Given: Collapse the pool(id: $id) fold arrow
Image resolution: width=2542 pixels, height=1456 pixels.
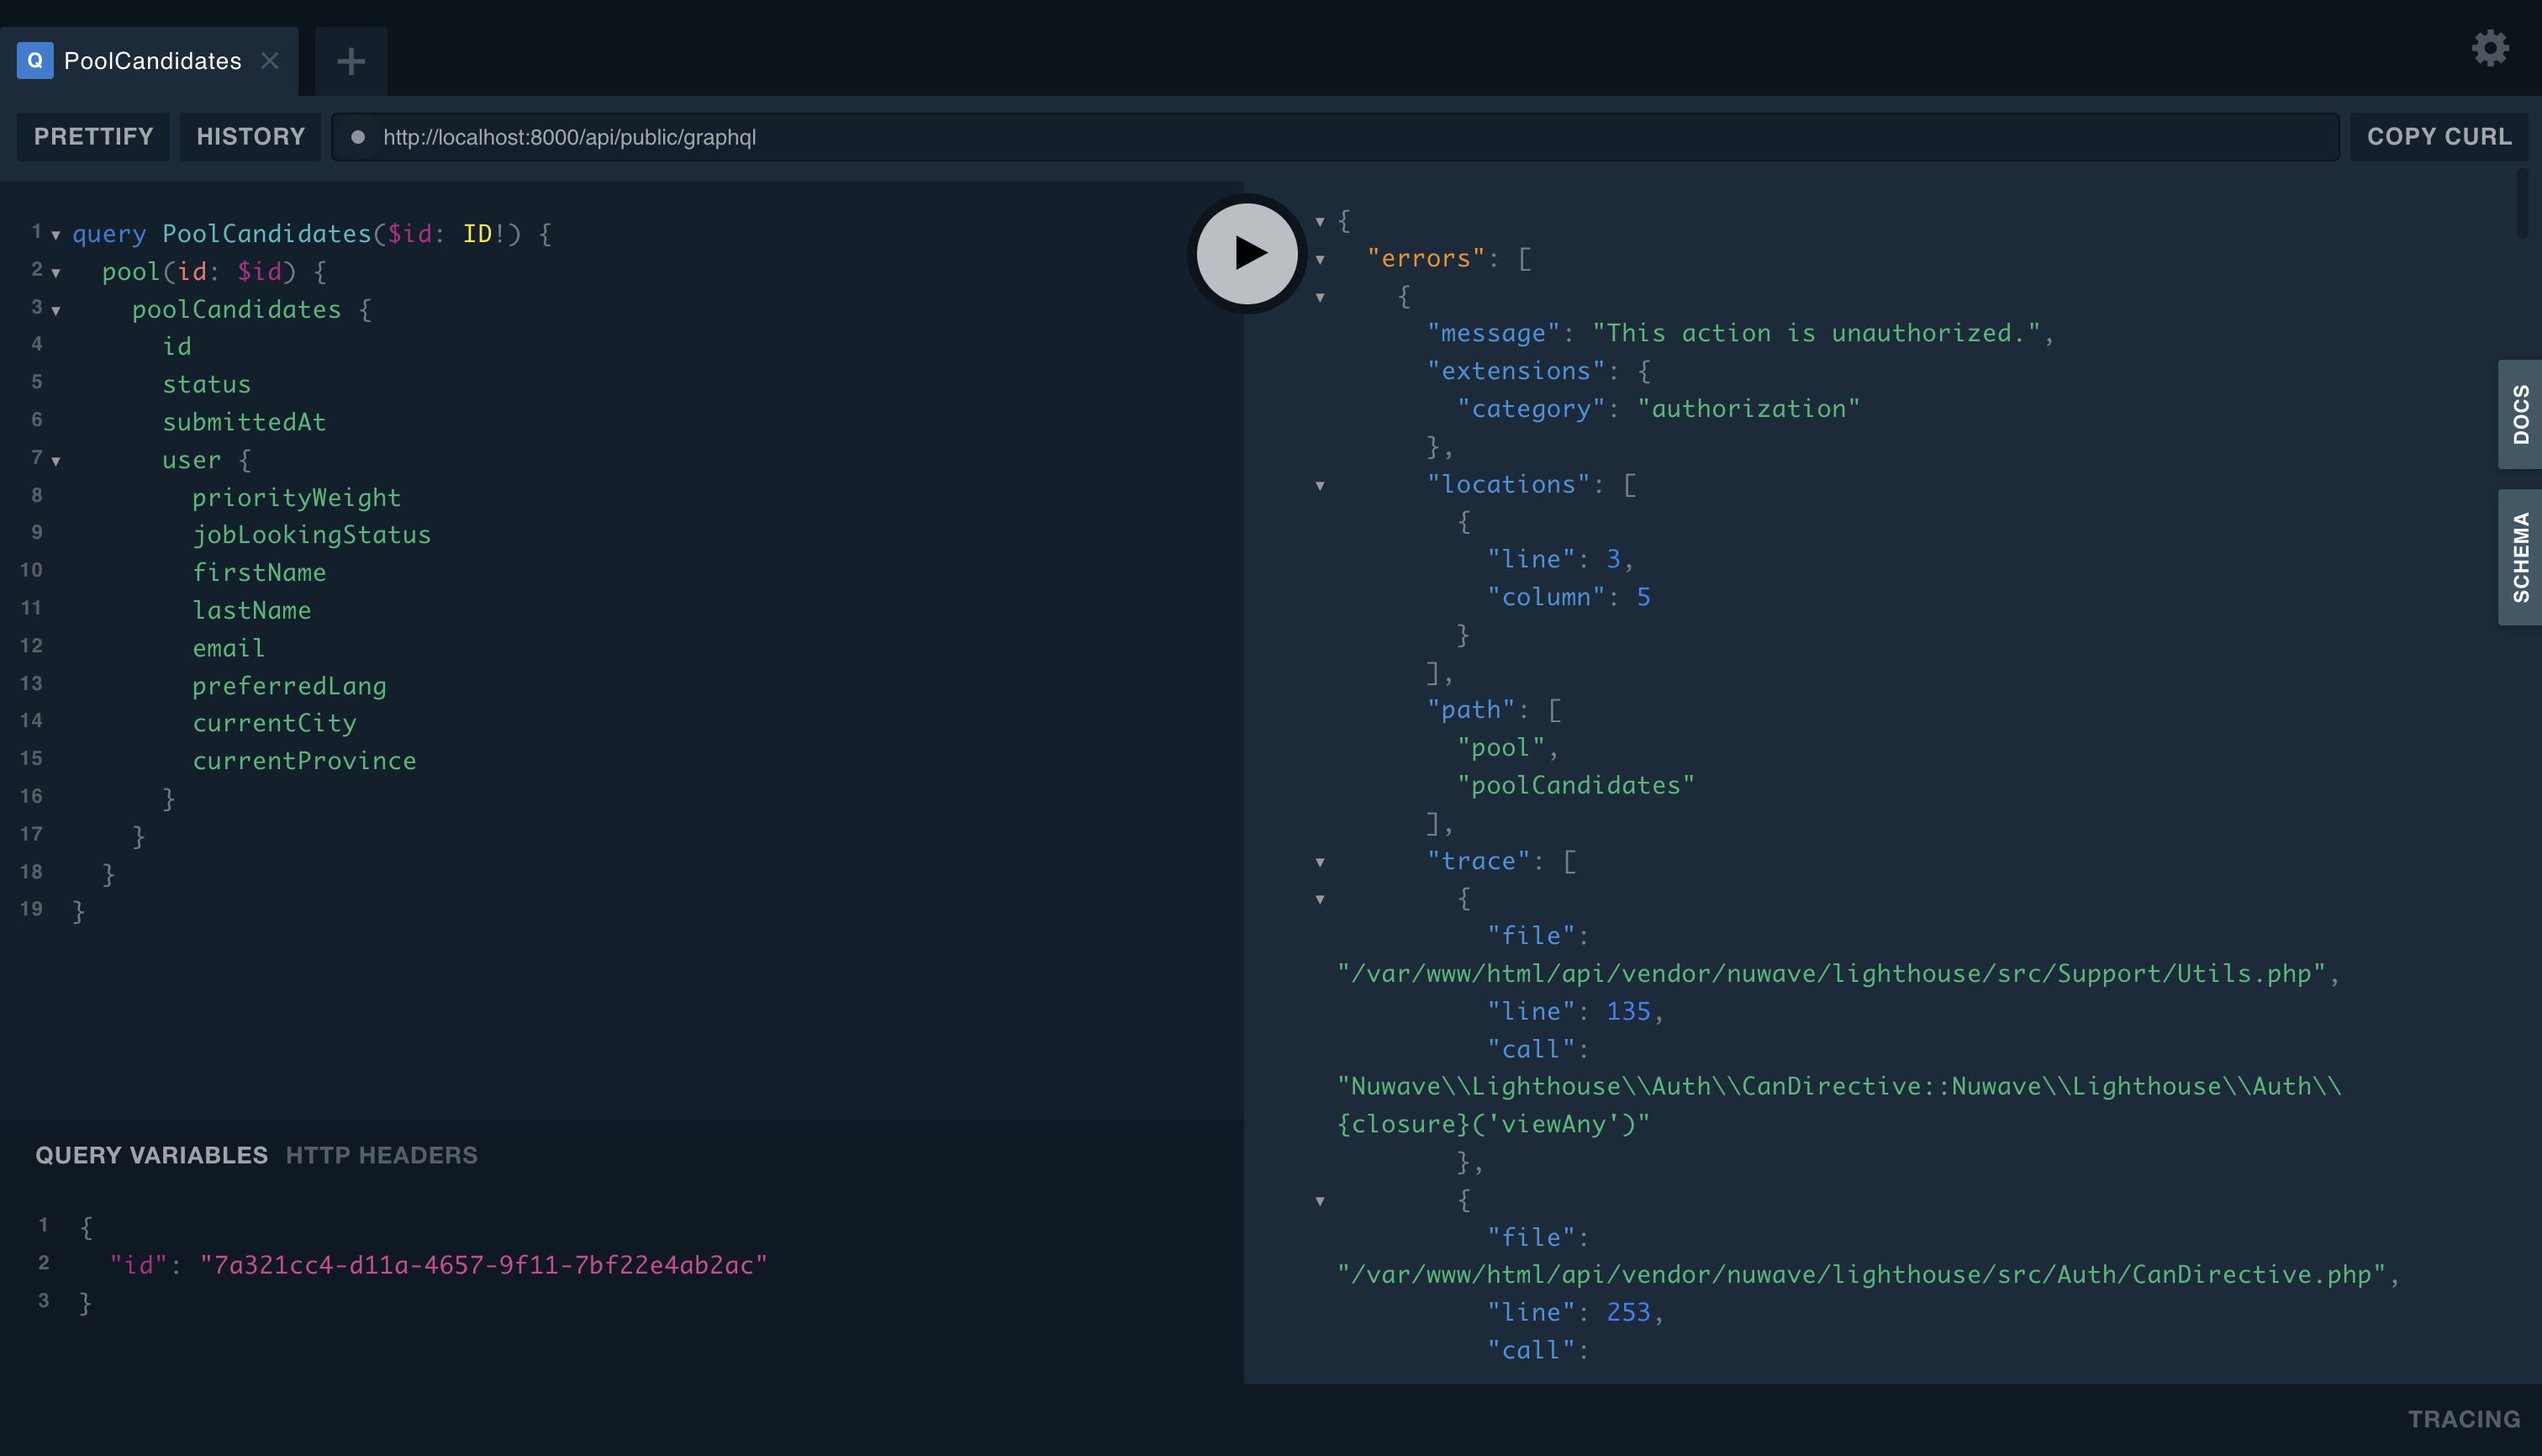Looking at the screenshot, I should click(x=56, y=273).
